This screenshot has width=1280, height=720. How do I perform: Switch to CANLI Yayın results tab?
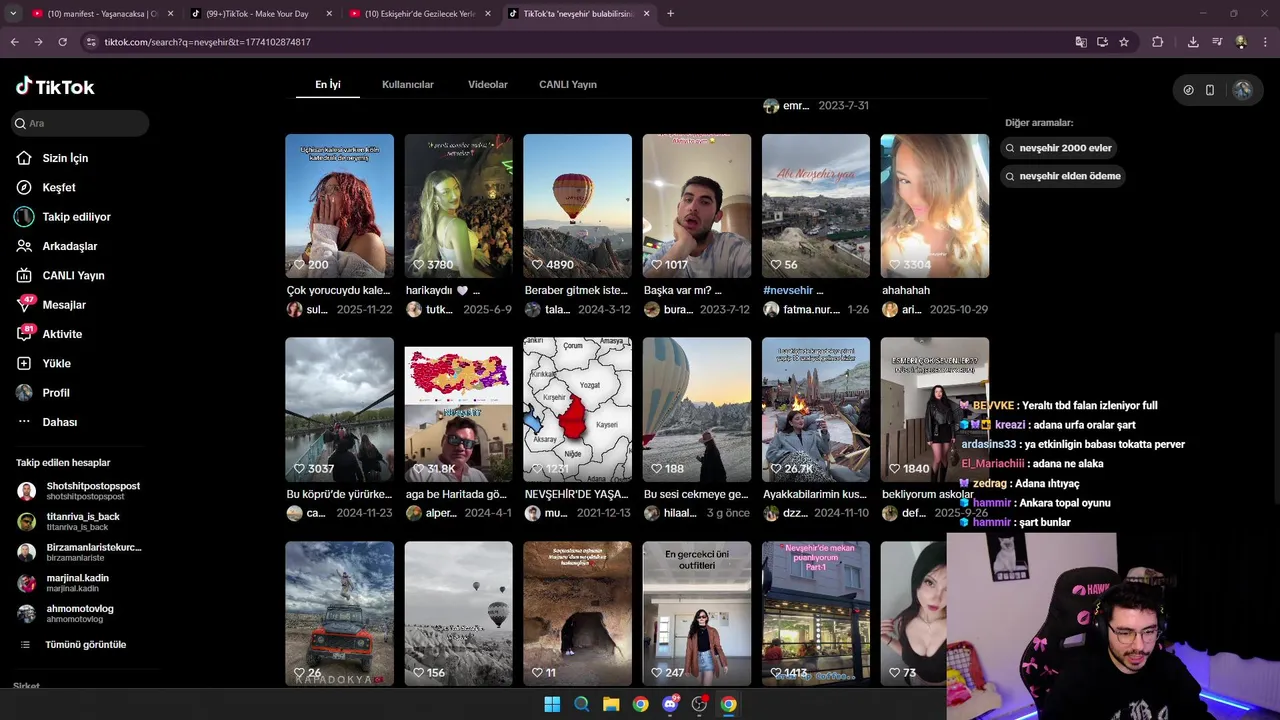click(x=568, y=84)
